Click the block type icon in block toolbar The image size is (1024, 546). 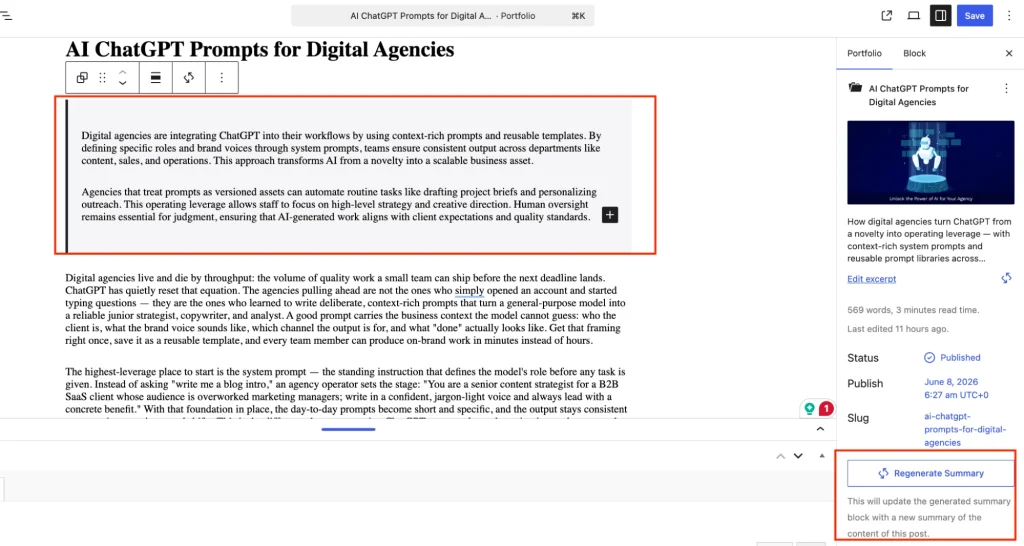click(x=82, y=78)
